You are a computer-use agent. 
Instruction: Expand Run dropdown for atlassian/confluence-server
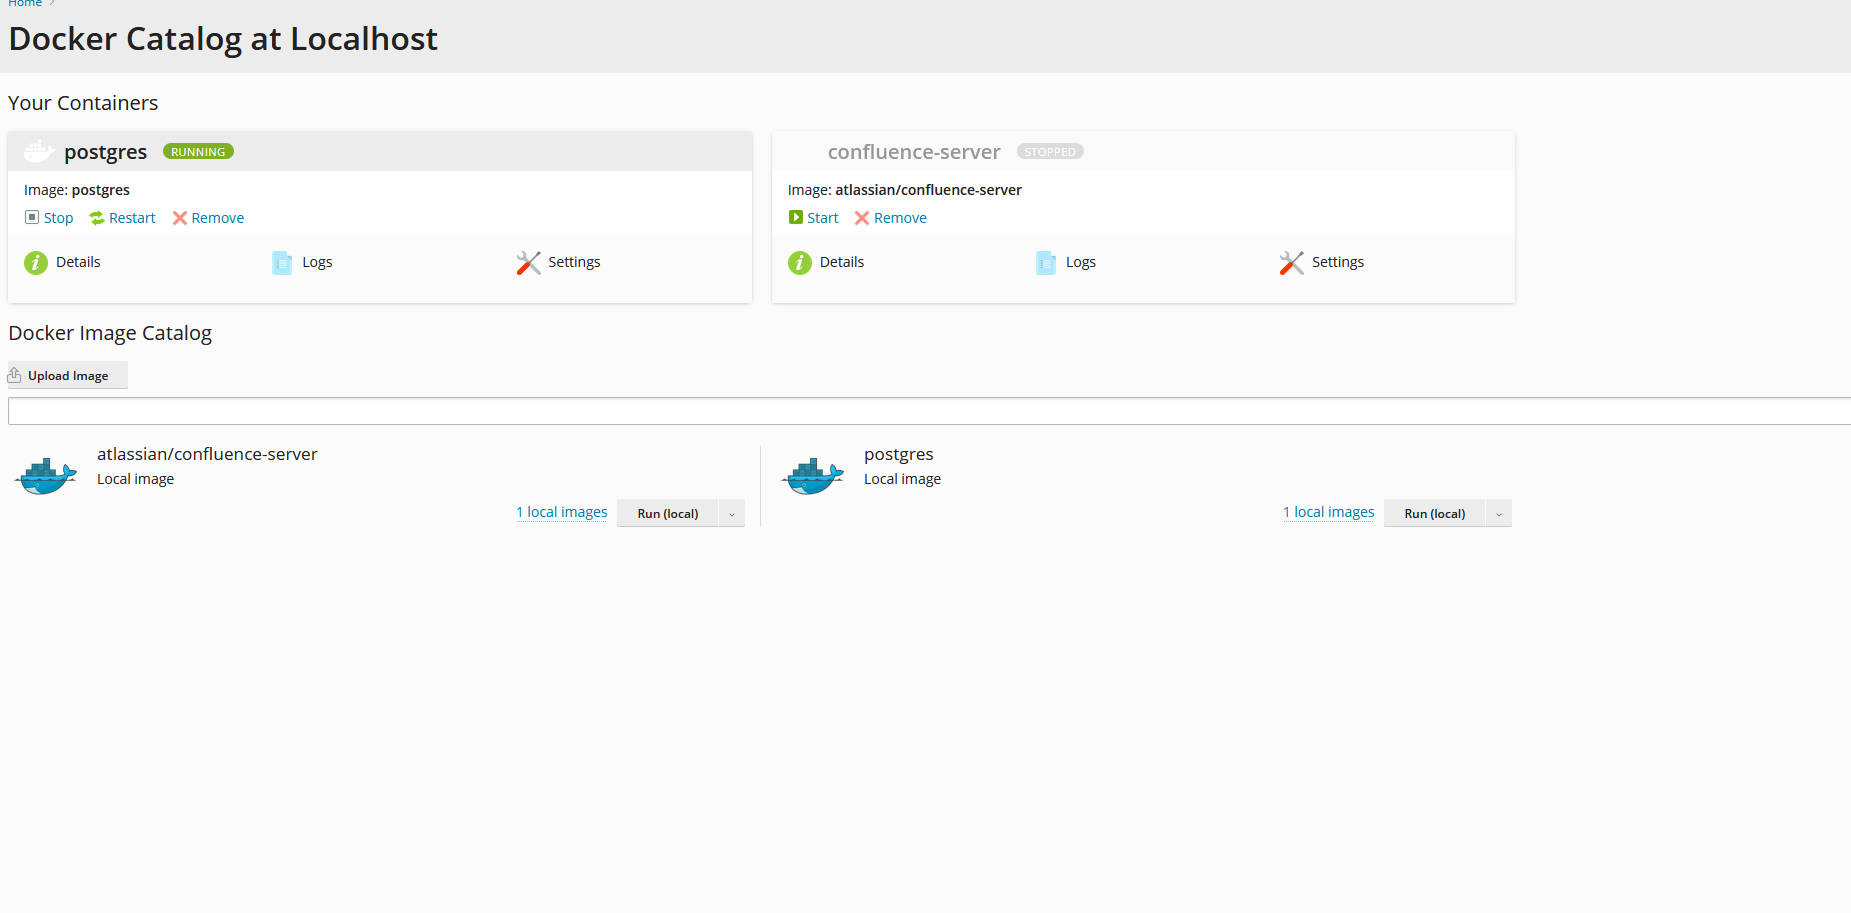coord(732,514)
